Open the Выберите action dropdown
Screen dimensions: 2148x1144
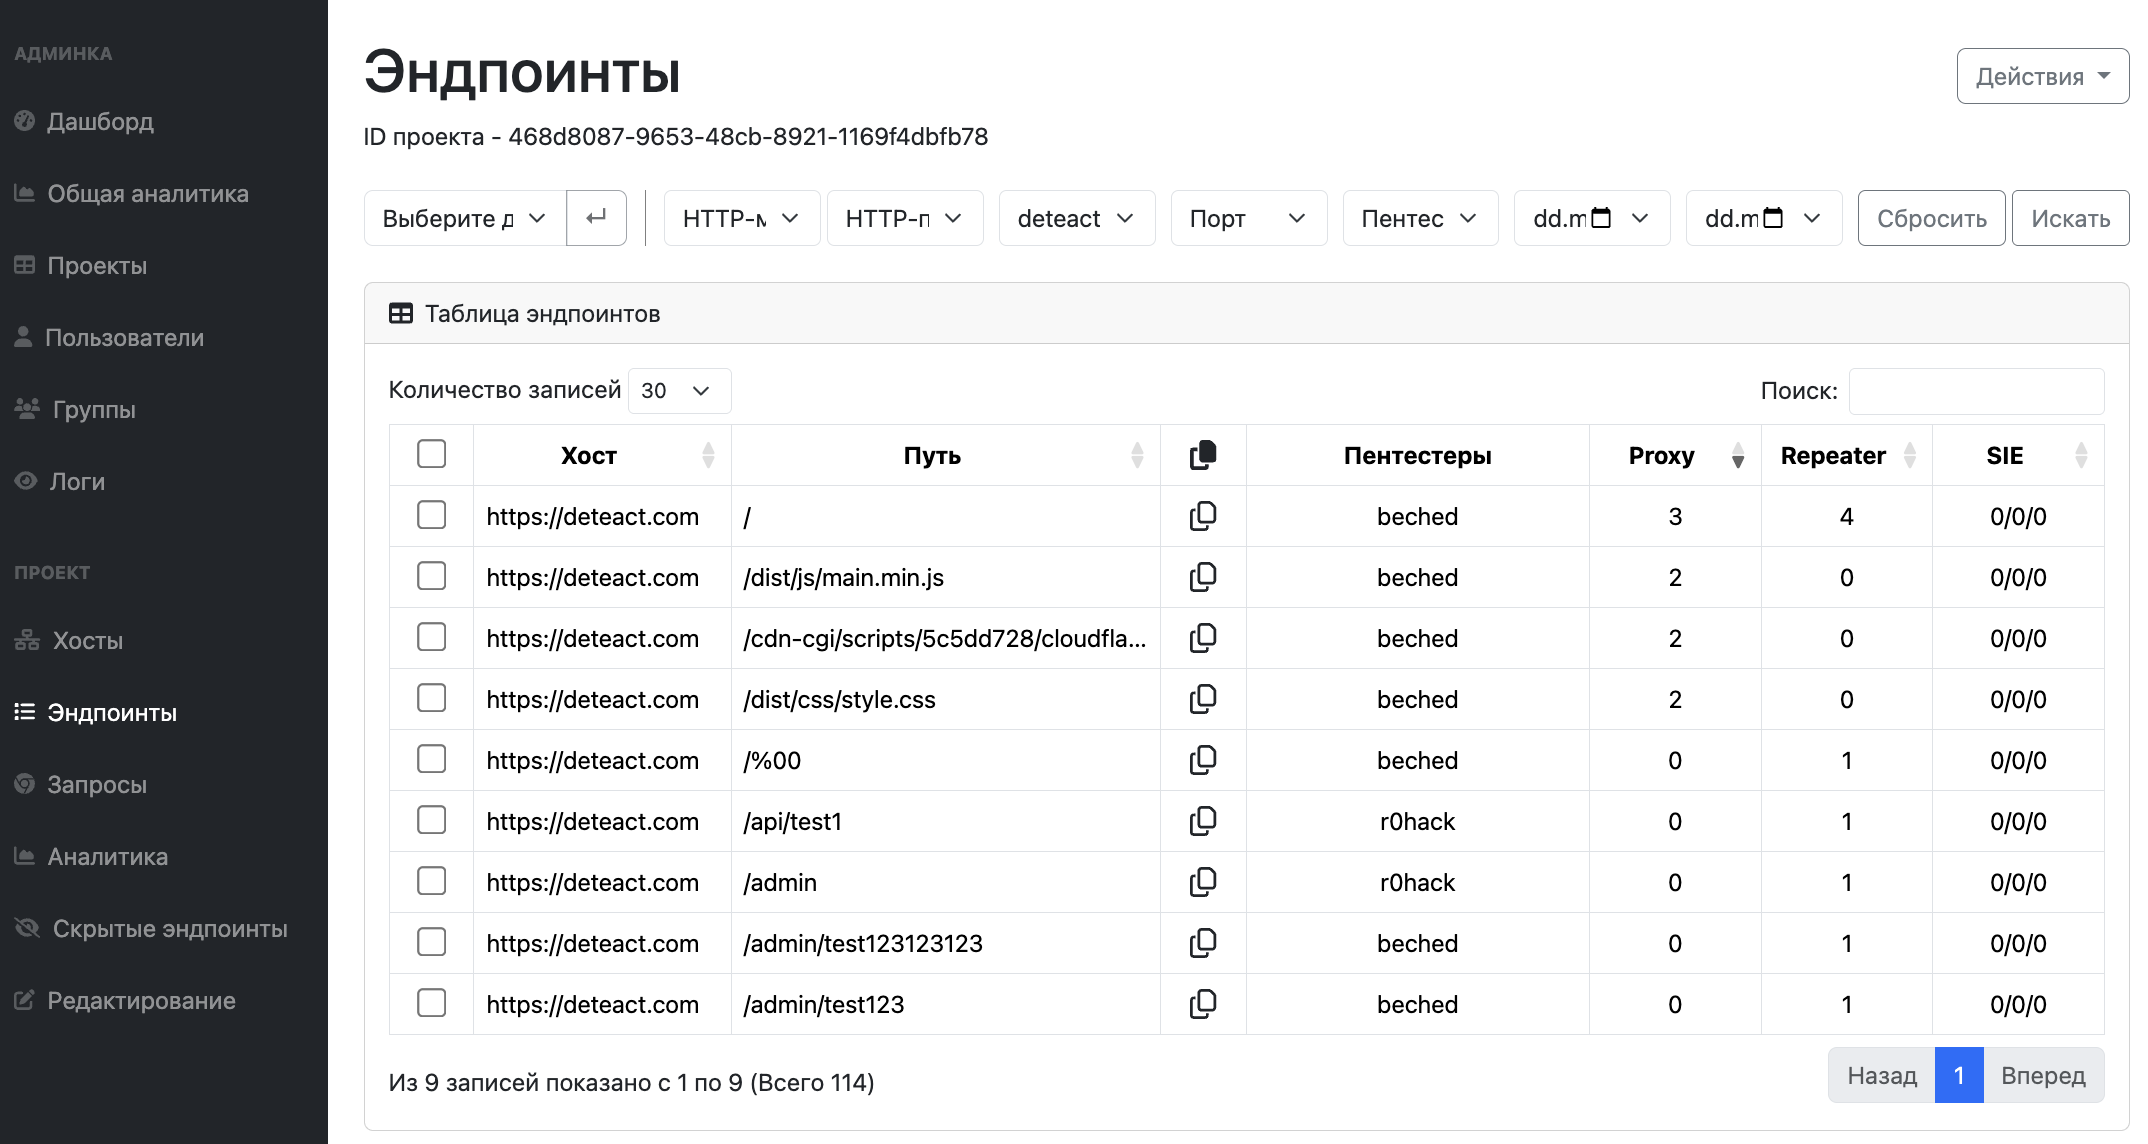(x=465, y=218)
